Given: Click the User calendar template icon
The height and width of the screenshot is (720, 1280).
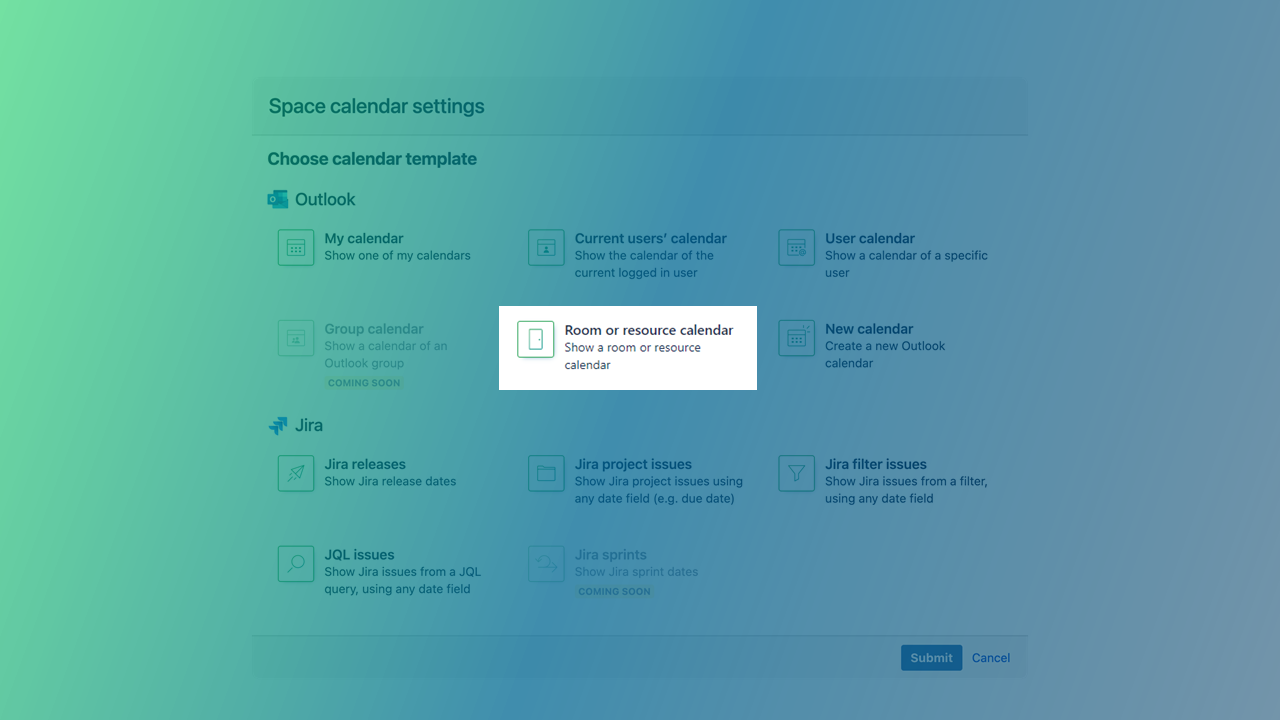Looking at the screenshot, I should coord(796,248).
